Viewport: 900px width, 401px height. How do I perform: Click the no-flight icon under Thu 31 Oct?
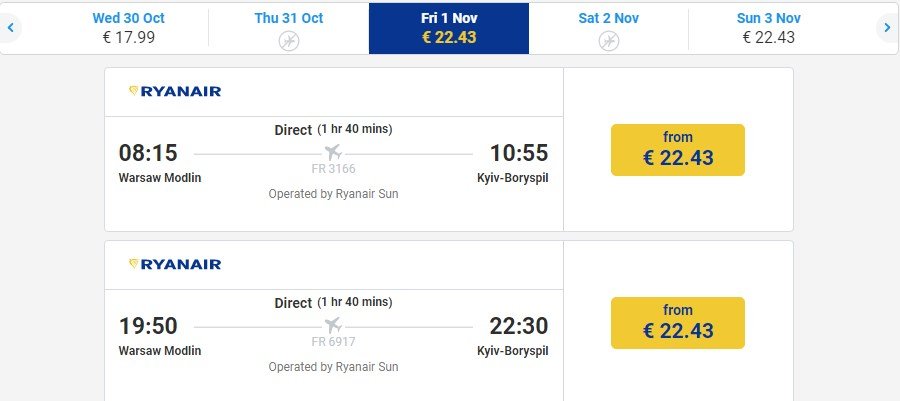point(288,41)
